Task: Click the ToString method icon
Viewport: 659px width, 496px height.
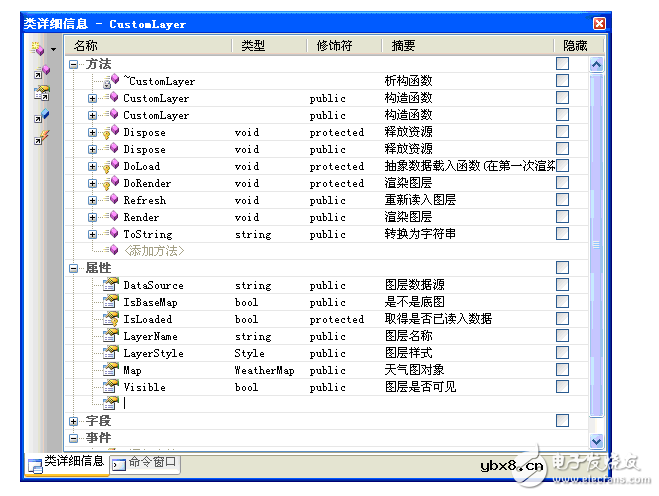Action: pyautogui.click(x=112, y=233)
